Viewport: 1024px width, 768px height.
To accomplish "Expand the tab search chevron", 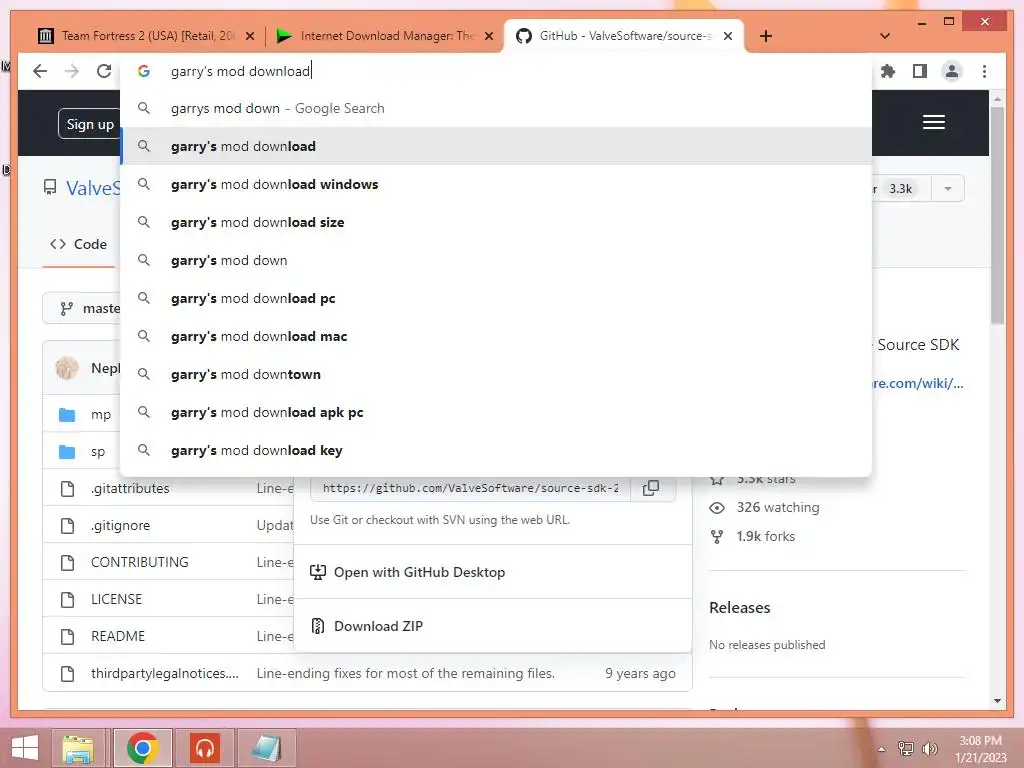I will (885, 36).
